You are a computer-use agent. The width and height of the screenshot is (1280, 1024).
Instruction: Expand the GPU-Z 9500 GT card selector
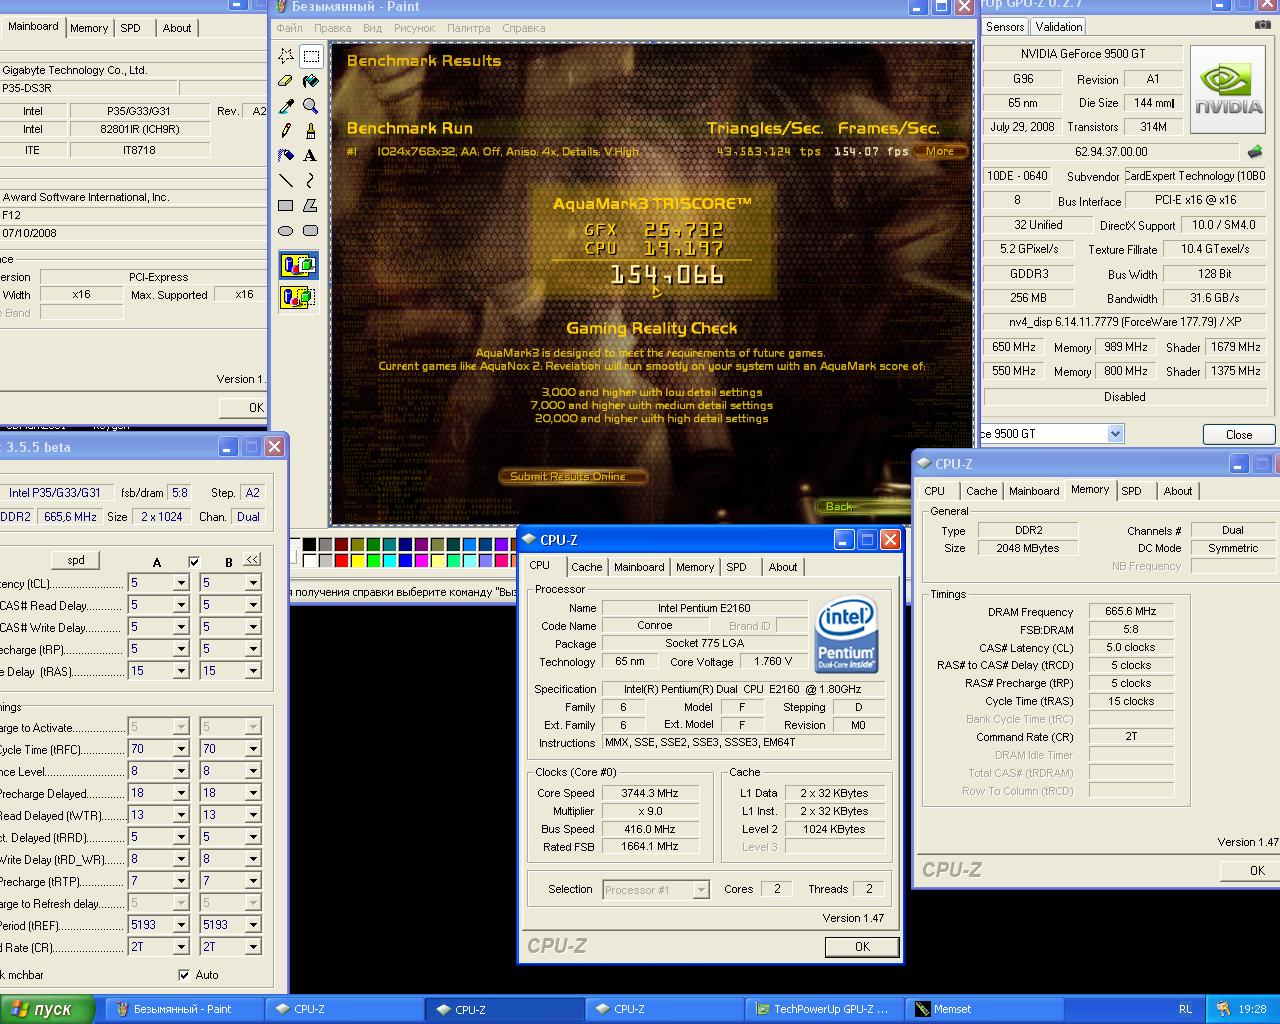tap(1115, 434)
